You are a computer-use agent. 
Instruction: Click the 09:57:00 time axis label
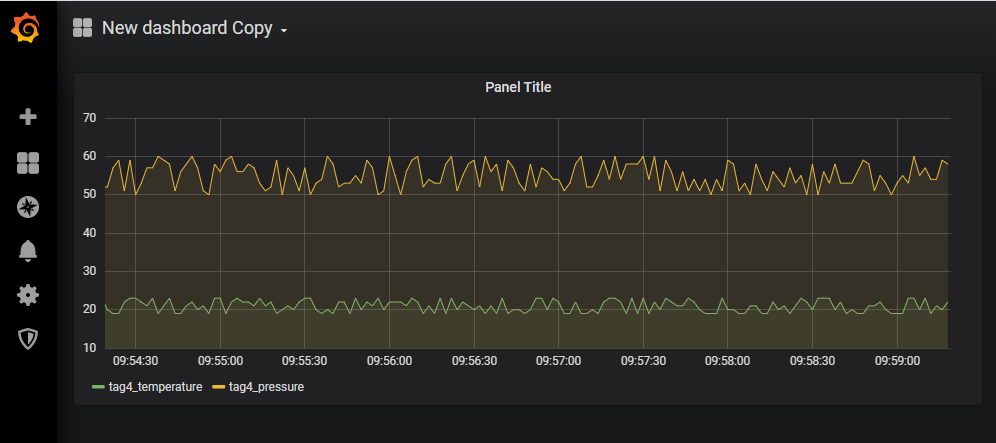(558, 360)
